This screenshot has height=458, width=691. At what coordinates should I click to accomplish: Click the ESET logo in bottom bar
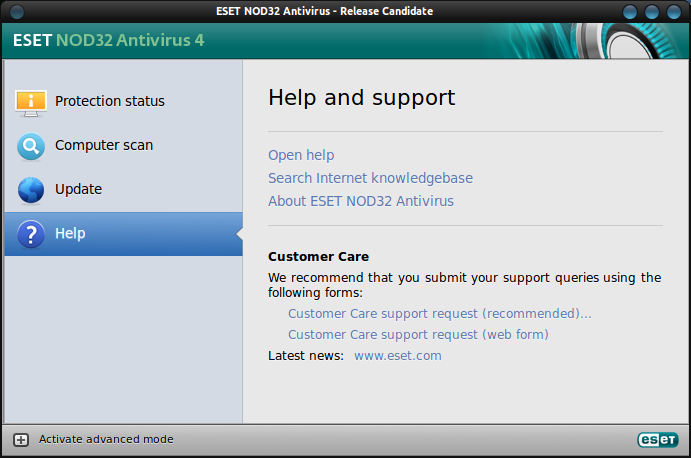(658, 439)
